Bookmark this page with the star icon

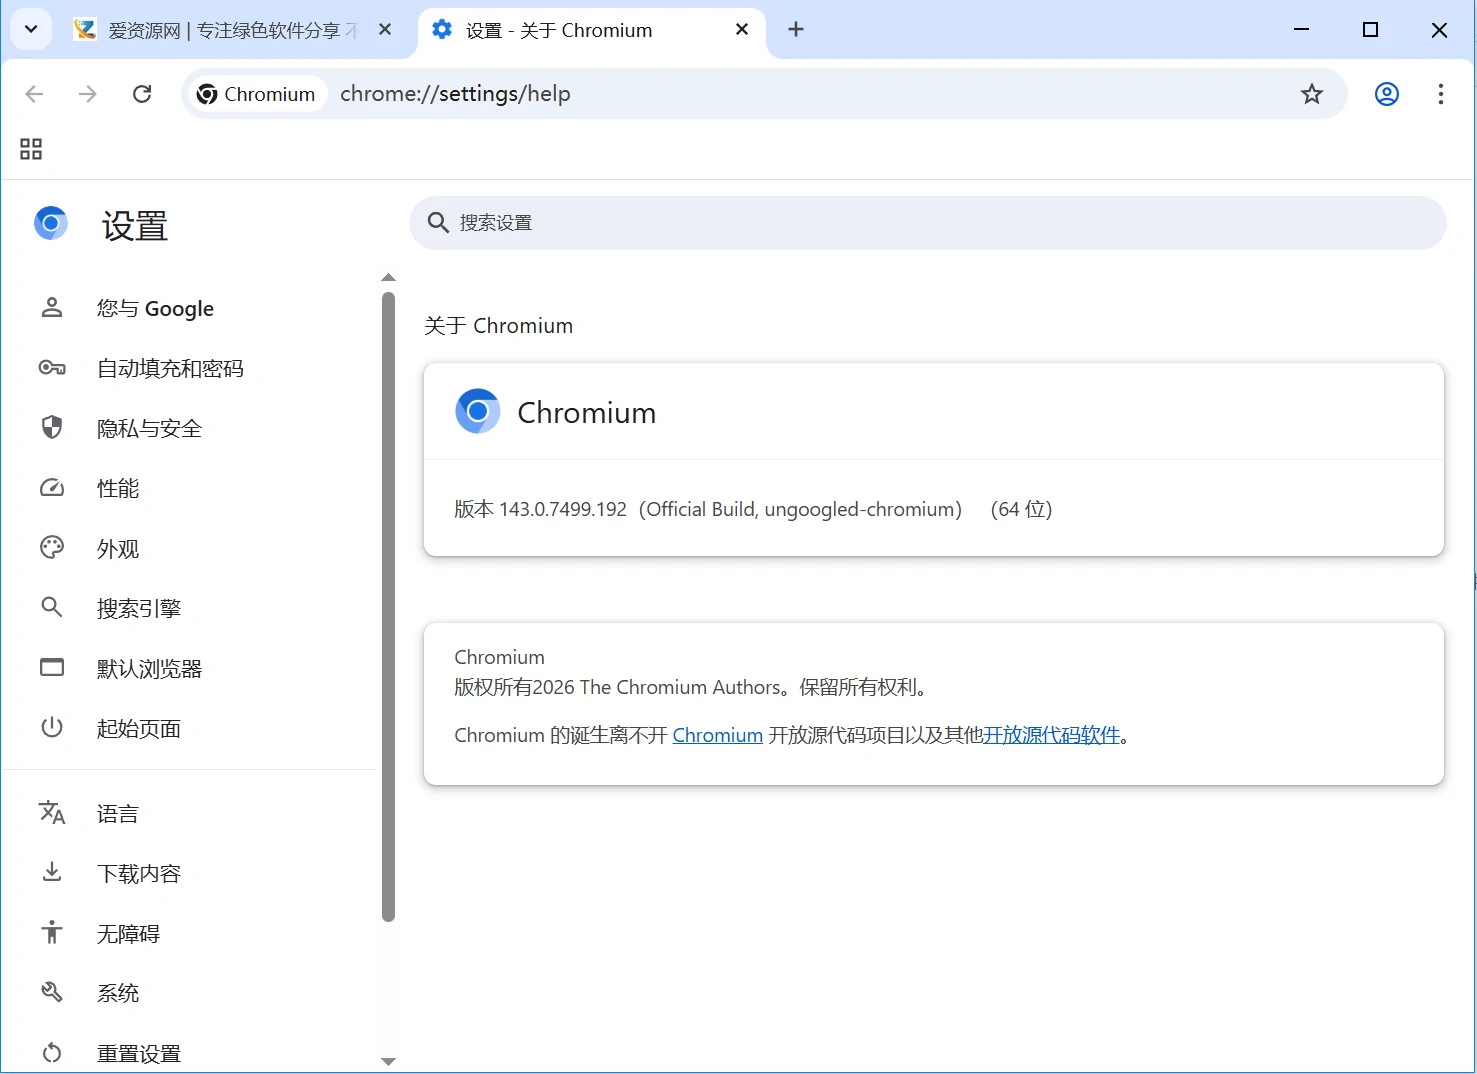click(x=1311, y=94)
